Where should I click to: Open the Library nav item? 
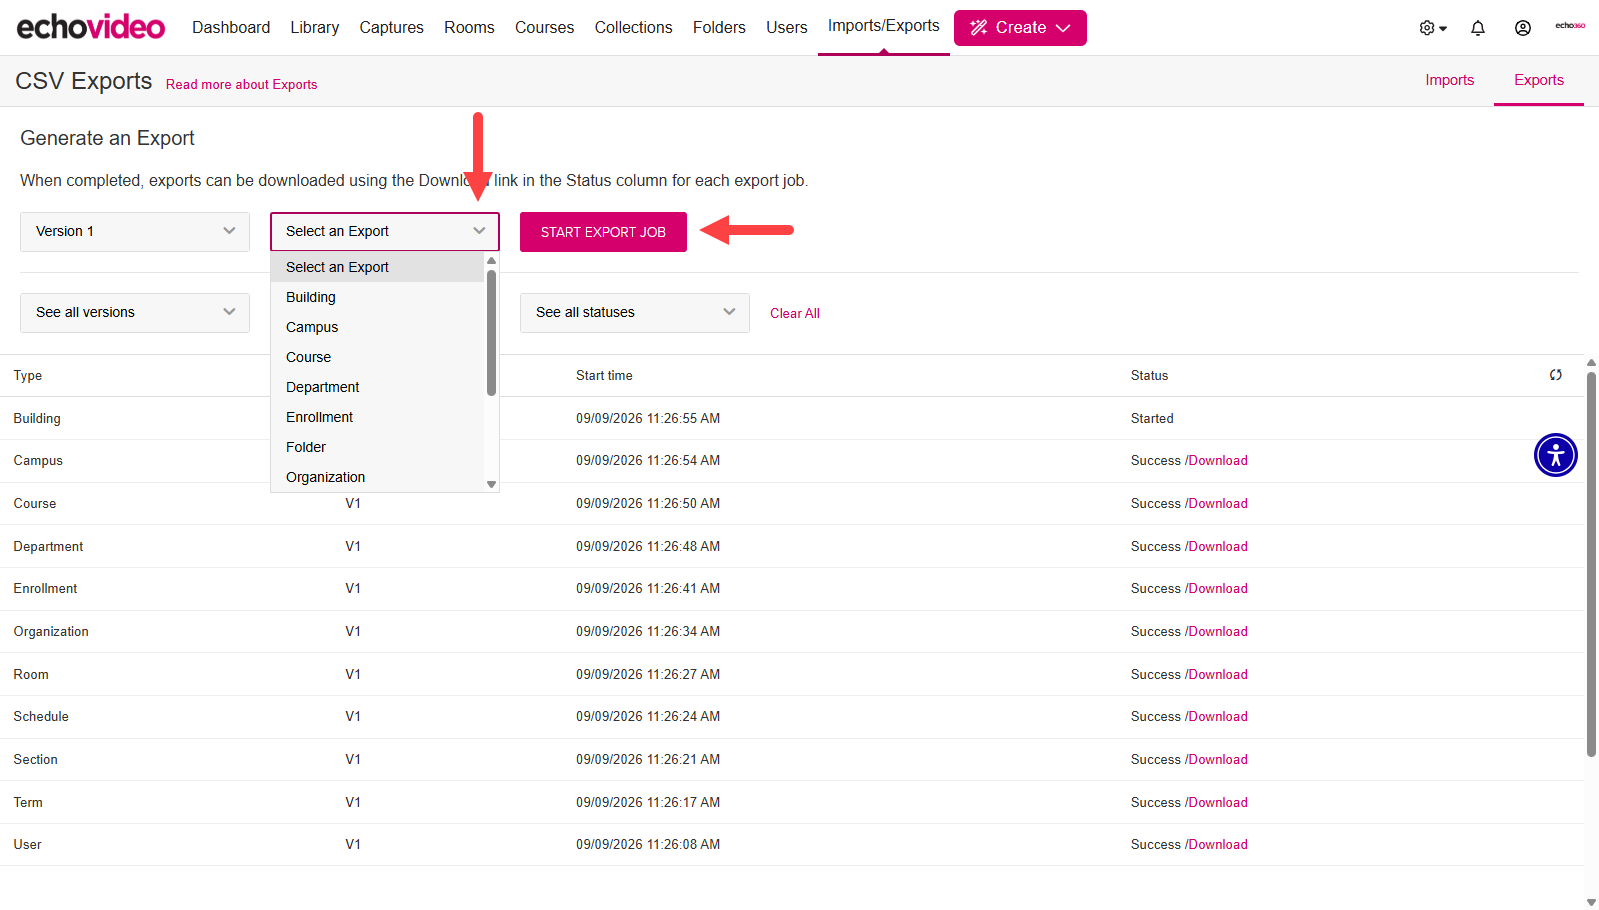tap(315, 28)
